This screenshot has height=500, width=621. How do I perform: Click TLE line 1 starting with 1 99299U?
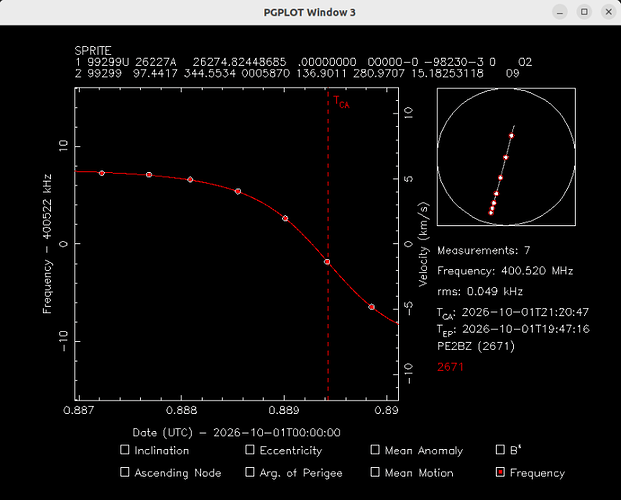click(x=303, y=62)
